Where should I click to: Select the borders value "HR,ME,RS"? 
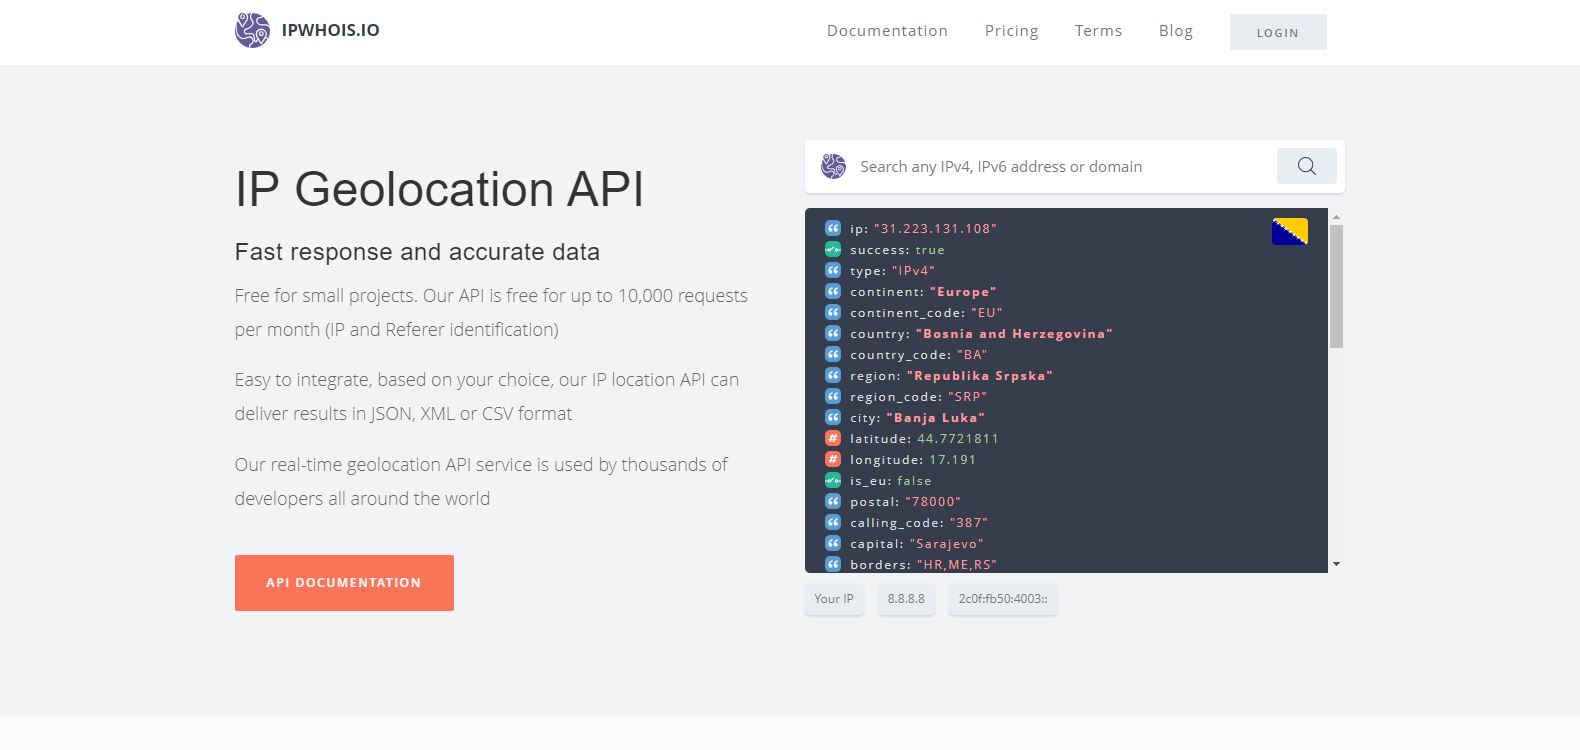[x=957, y=564]
